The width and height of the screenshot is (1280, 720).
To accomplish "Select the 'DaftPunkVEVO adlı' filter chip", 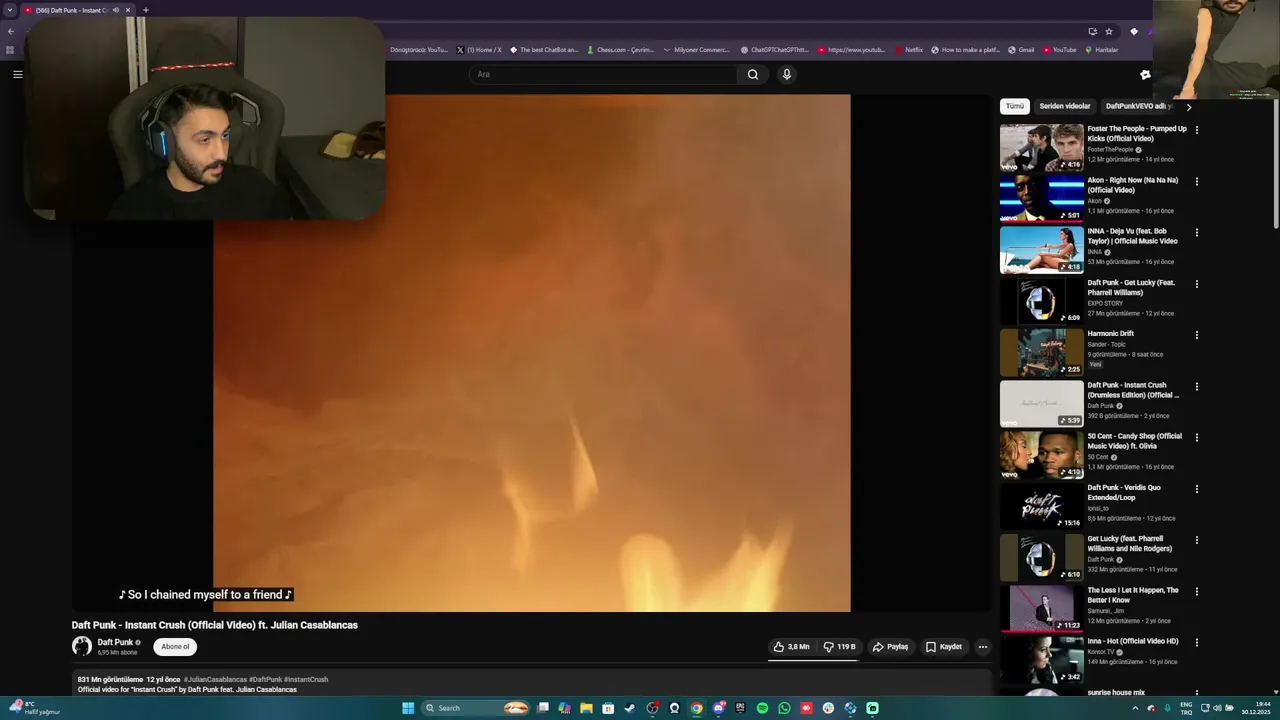I will point(1138,106).
